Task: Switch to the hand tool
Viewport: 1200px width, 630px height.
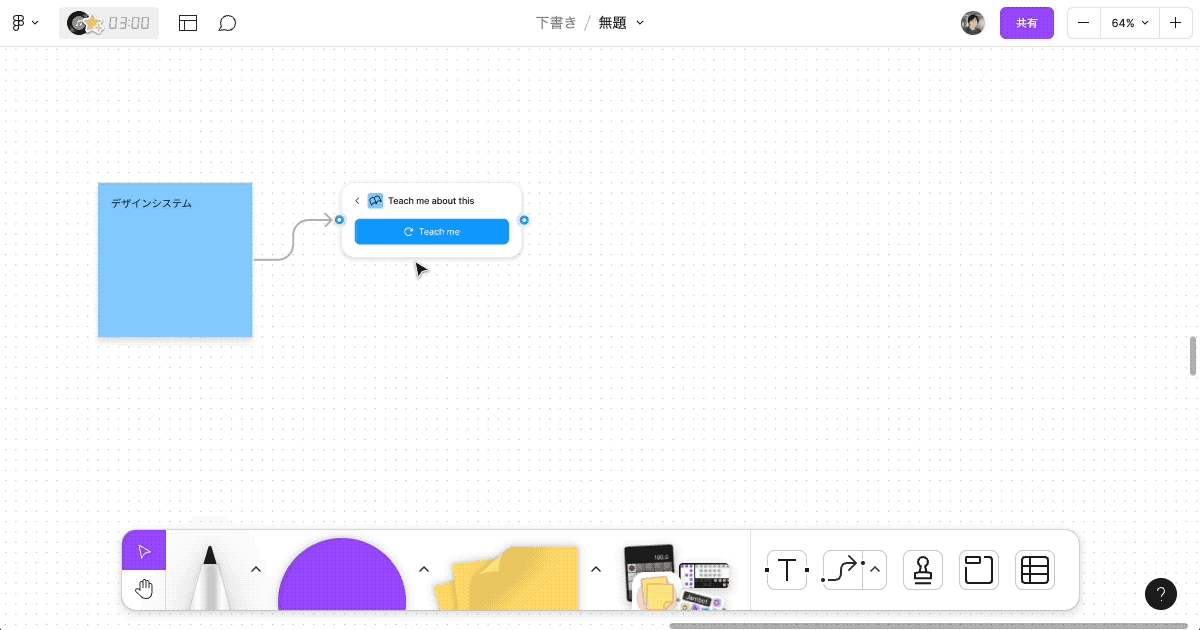Action: [x=143, y=588]
